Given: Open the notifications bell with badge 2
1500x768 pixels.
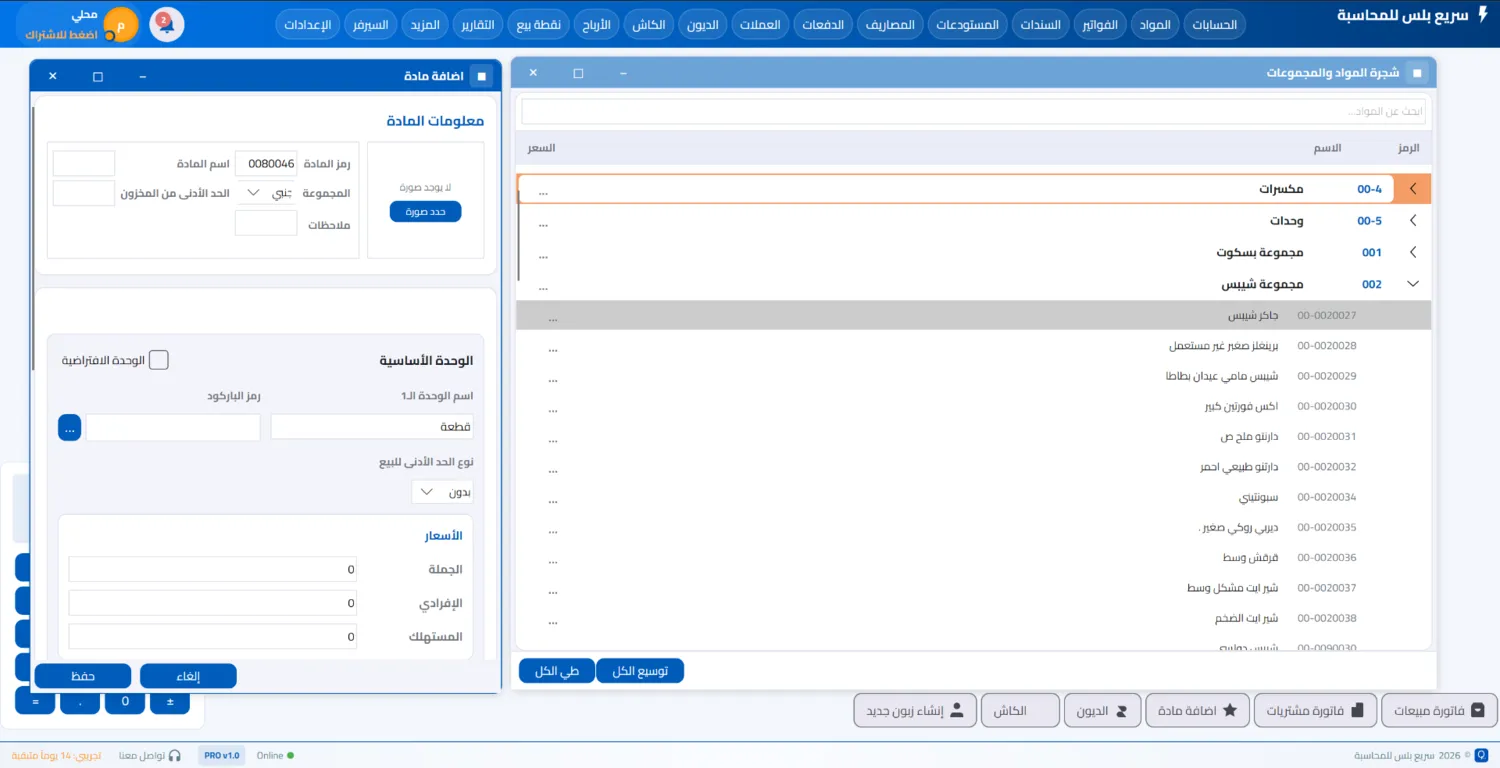Looking at the screenshot, I should coord(167,24).
